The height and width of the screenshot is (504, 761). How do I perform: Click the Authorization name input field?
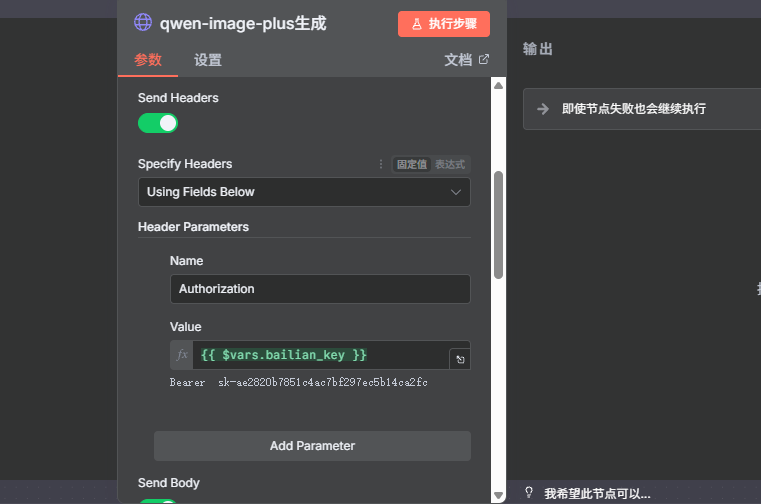pyautogui.click(x=320, y=289)
